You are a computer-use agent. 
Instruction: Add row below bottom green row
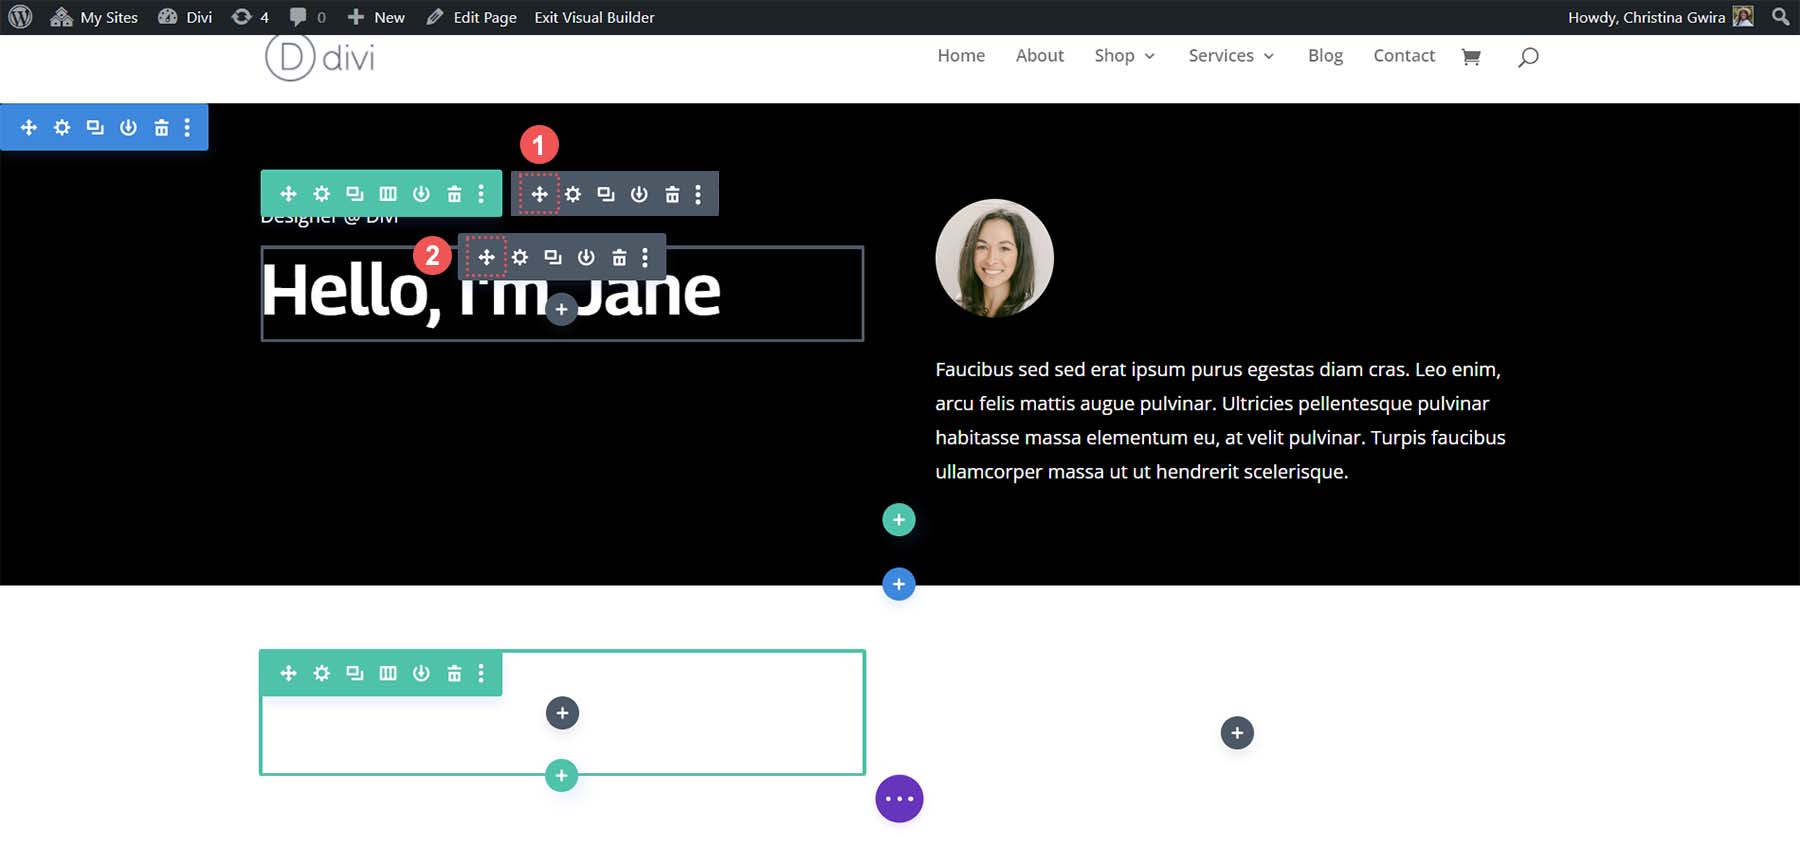click(x=561, y=775)
